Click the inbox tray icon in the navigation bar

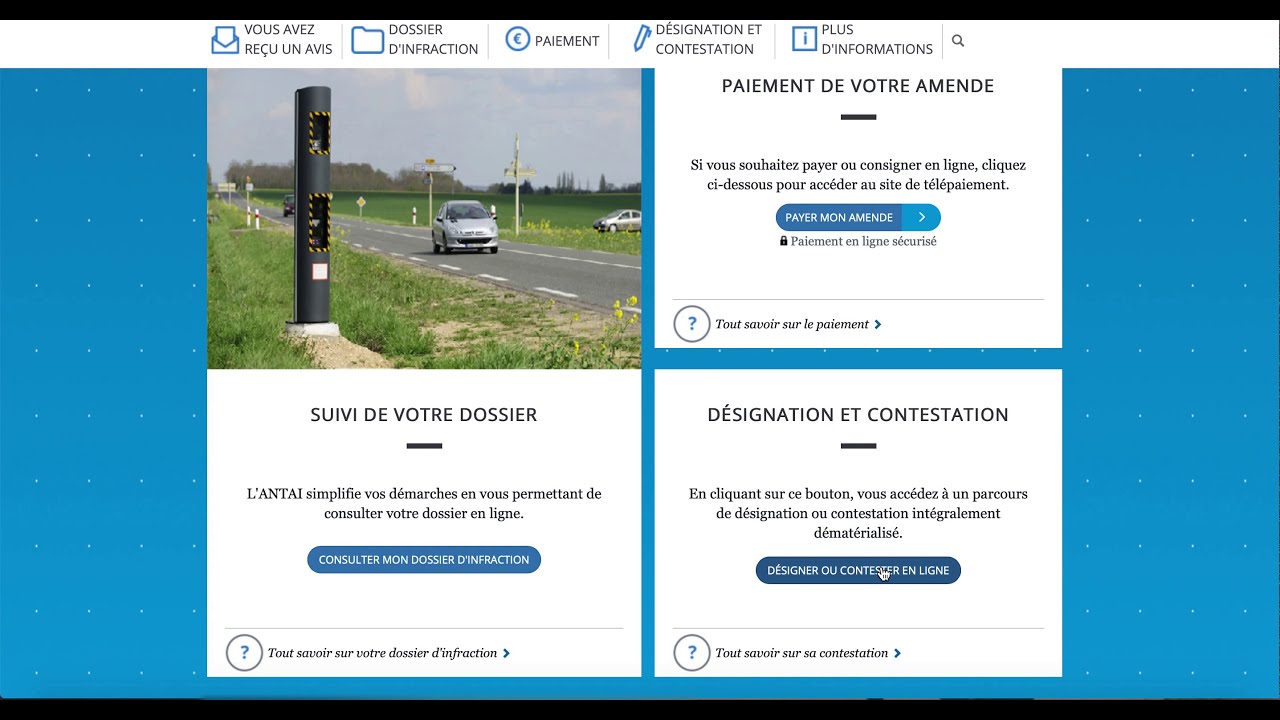click(x=225, y=40)
